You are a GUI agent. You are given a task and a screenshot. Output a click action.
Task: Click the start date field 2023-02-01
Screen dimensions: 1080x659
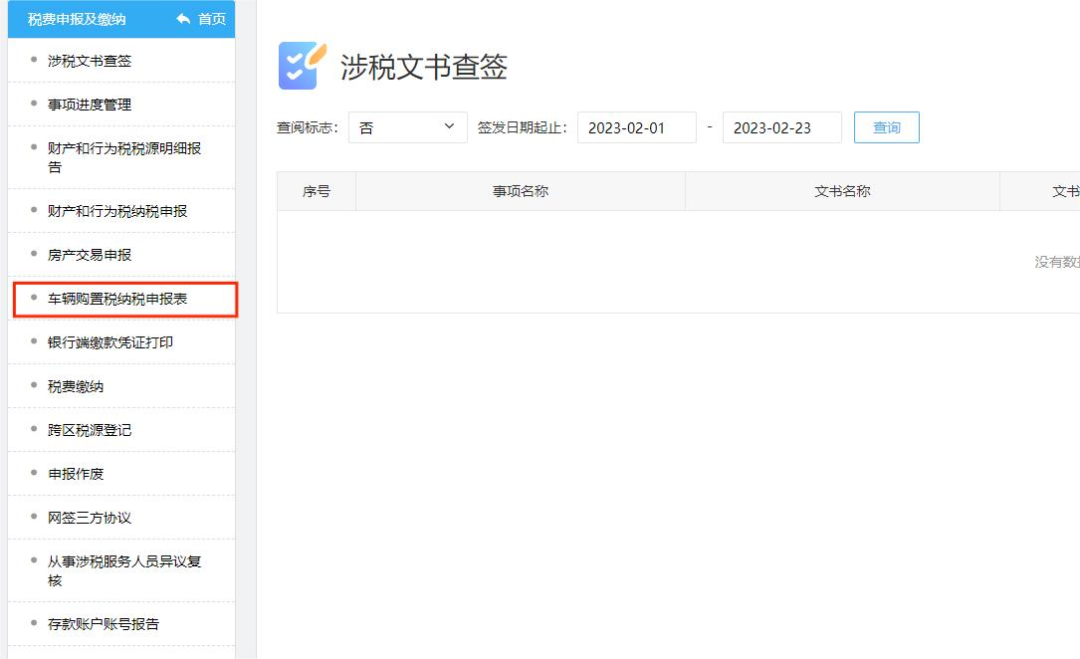pyautogui.click(x=636, y=127)
